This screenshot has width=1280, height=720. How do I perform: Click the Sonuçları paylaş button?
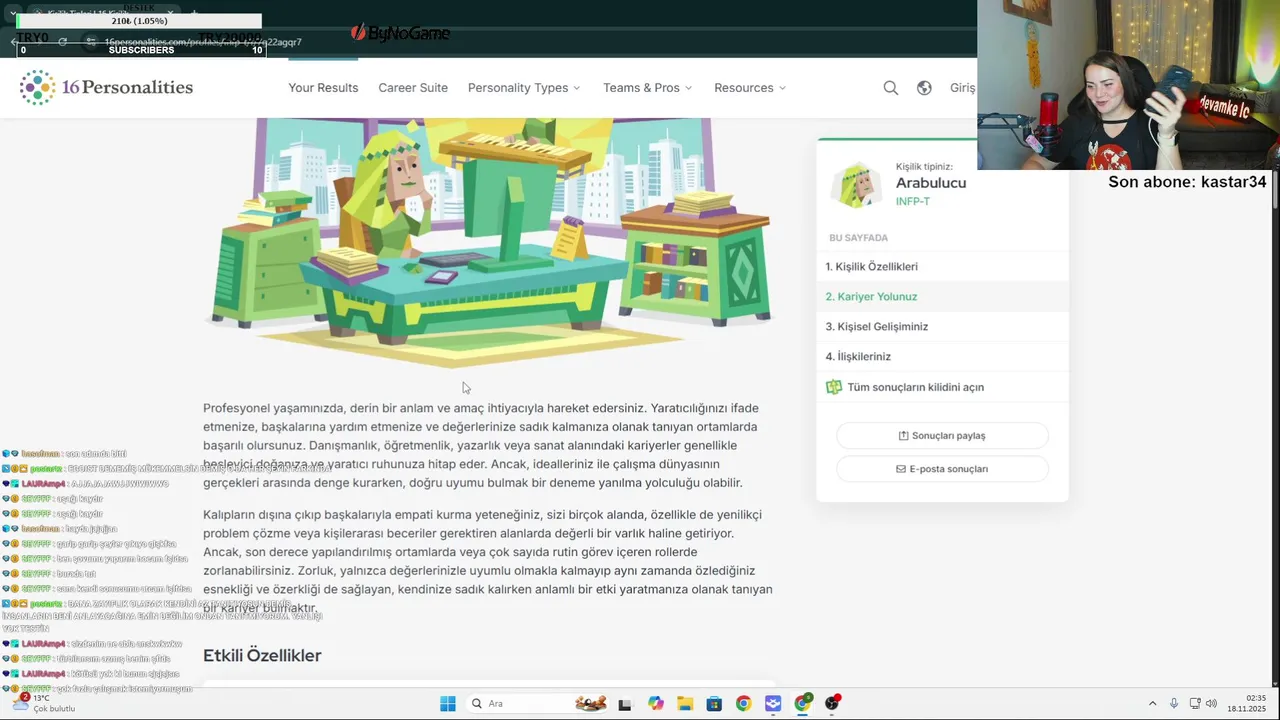click(942, 436)
